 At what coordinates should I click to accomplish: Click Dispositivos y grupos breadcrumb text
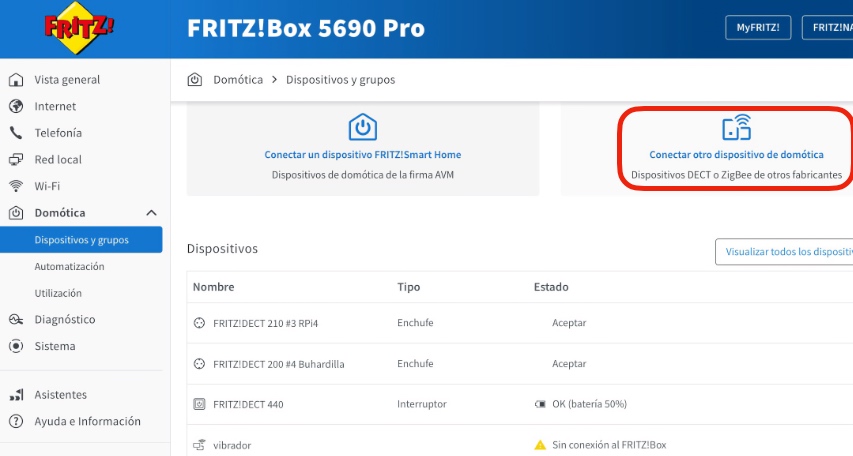tap(341, 80)
